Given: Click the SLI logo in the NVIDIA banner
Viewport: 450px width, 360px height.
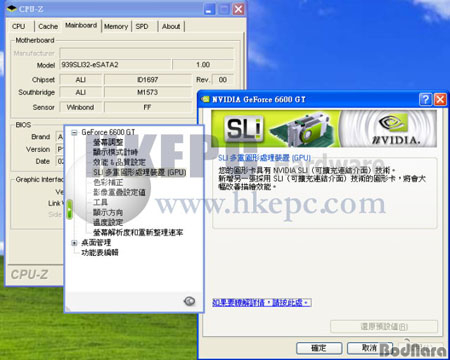Looking at the screenshot, I should point(244,128).
